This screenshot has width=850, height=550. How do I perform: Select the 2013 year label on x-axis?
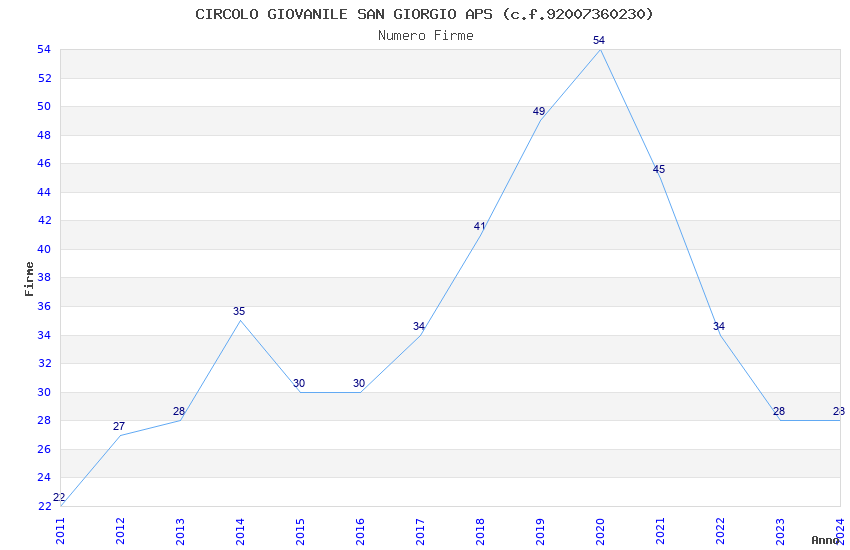(181, 531)
